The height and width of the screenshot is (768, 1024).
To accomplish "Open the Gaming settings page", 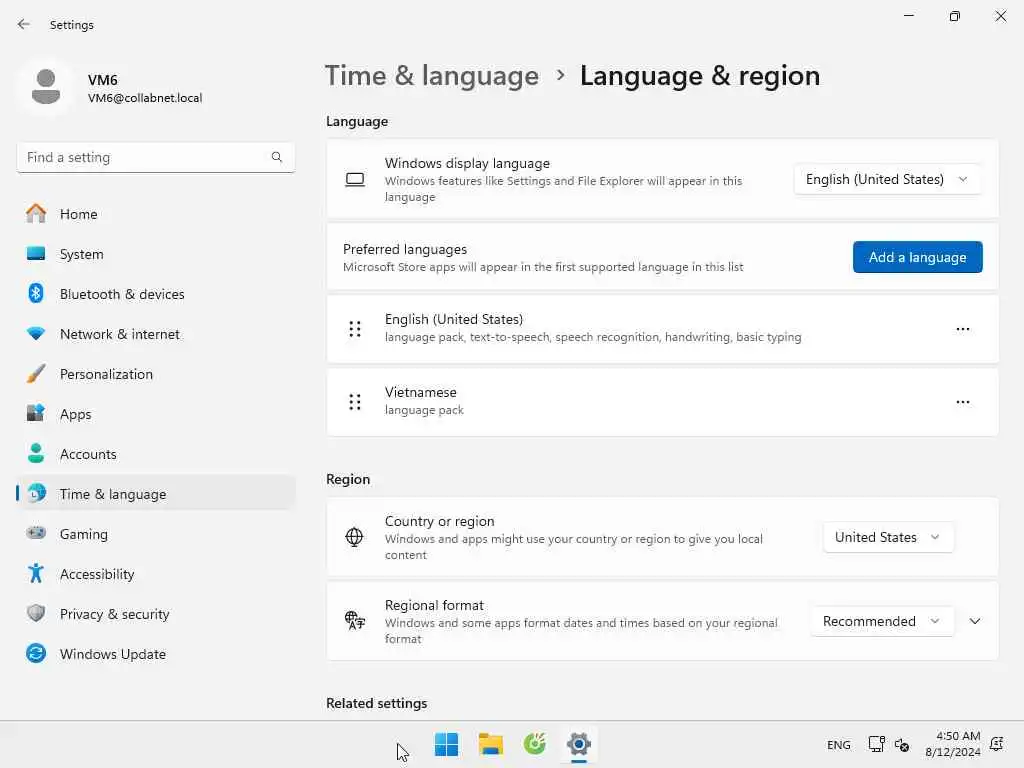I will click(x=155, y=534).
